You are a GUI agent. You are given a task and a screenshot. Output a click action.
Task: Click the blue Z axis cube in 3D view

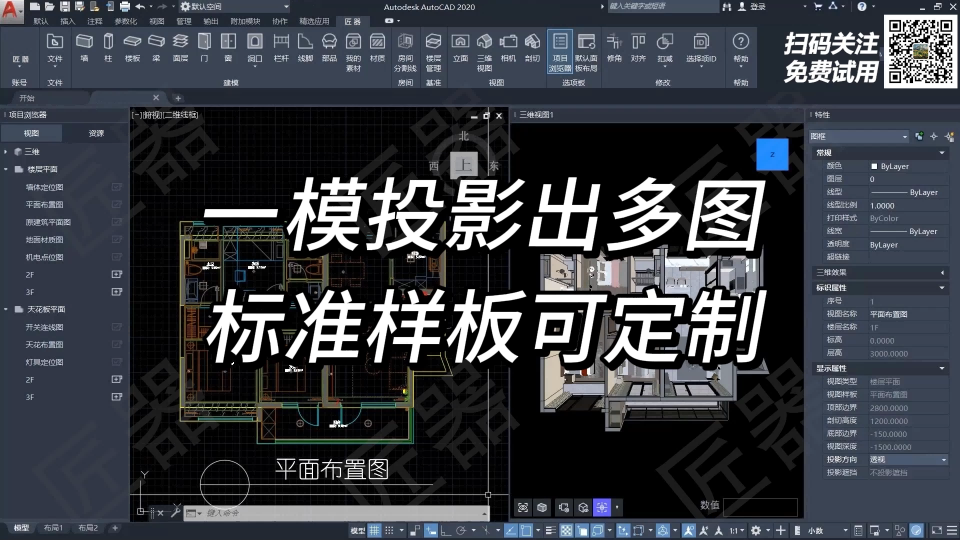(x=772, y=154)
